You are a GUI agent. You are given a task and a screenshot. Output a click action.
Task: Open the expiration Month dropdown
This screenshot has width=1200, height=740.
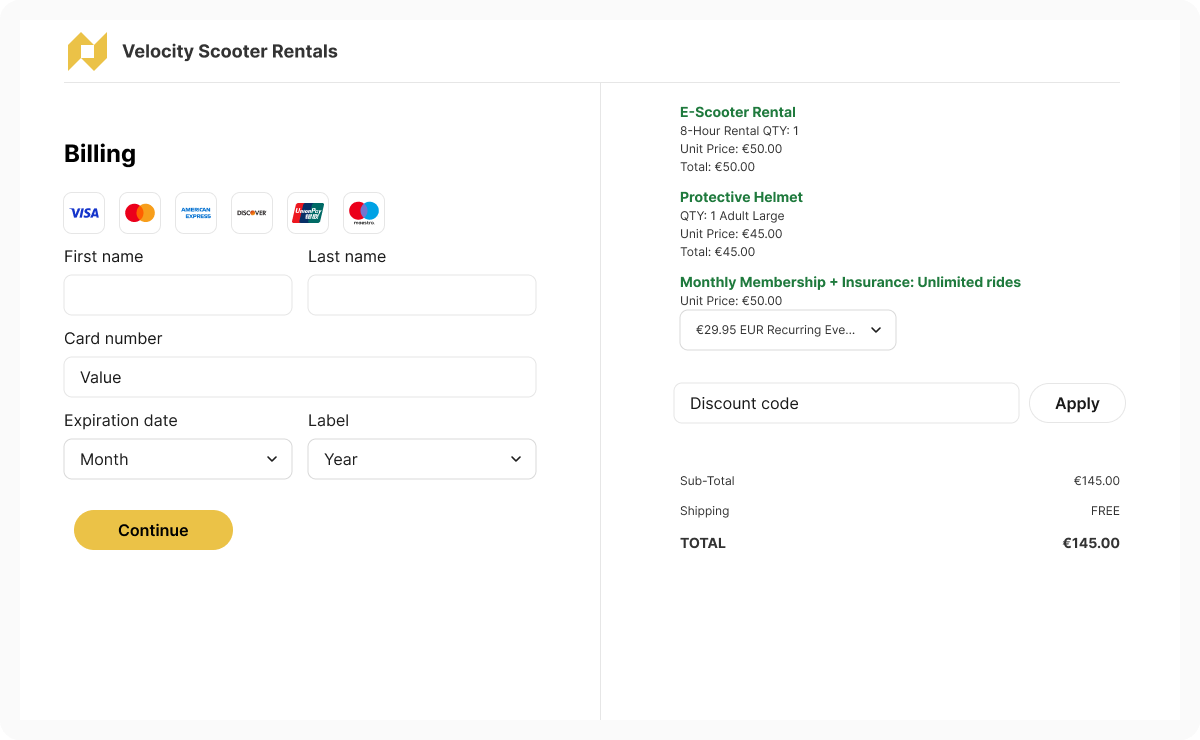point(178,459)
